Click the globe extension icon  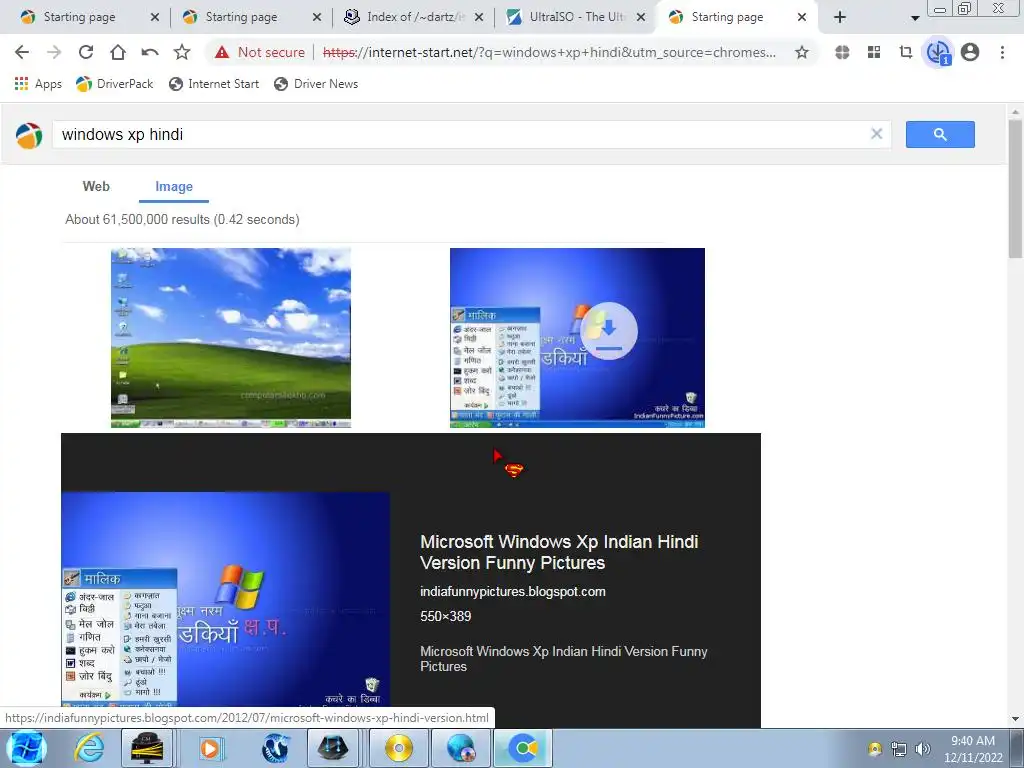click(x=842, y=52)
